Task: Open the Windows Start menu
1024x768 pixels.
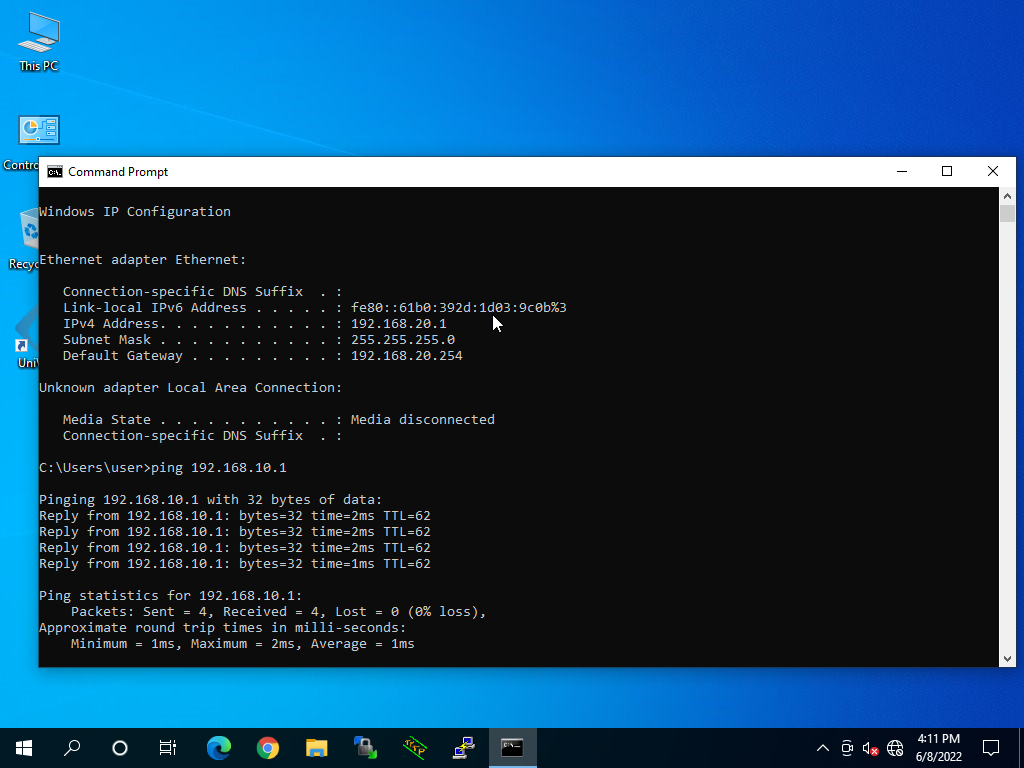Action: point(24,747)
